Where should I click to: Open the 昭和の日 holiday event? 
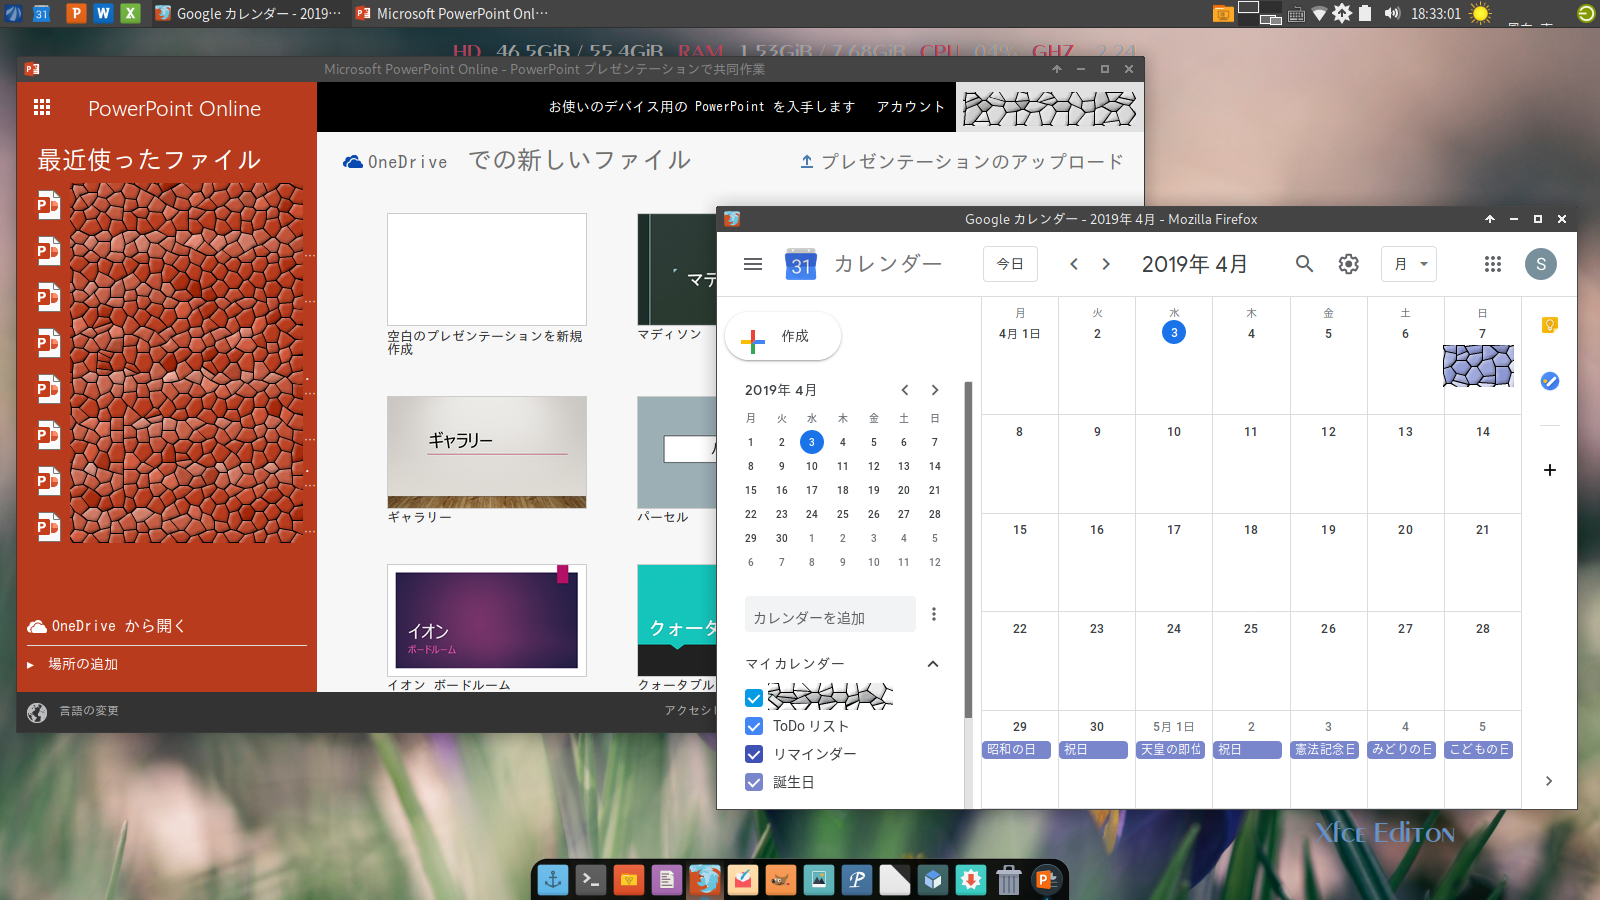[x=1017, y=750]
